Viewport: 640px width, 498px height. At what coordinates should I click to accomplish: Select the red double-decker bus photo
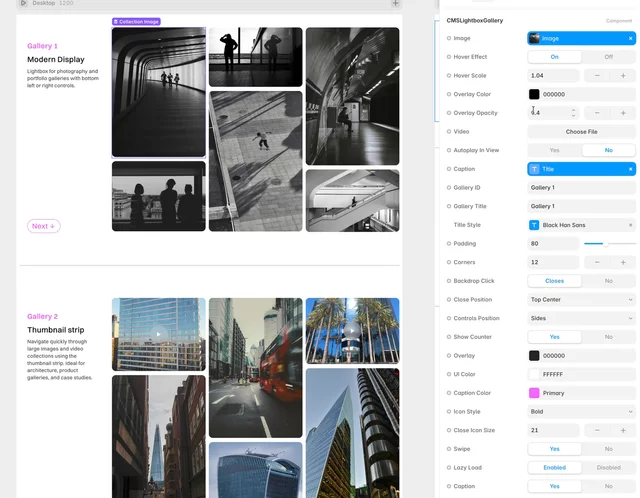tap(256, 368)
